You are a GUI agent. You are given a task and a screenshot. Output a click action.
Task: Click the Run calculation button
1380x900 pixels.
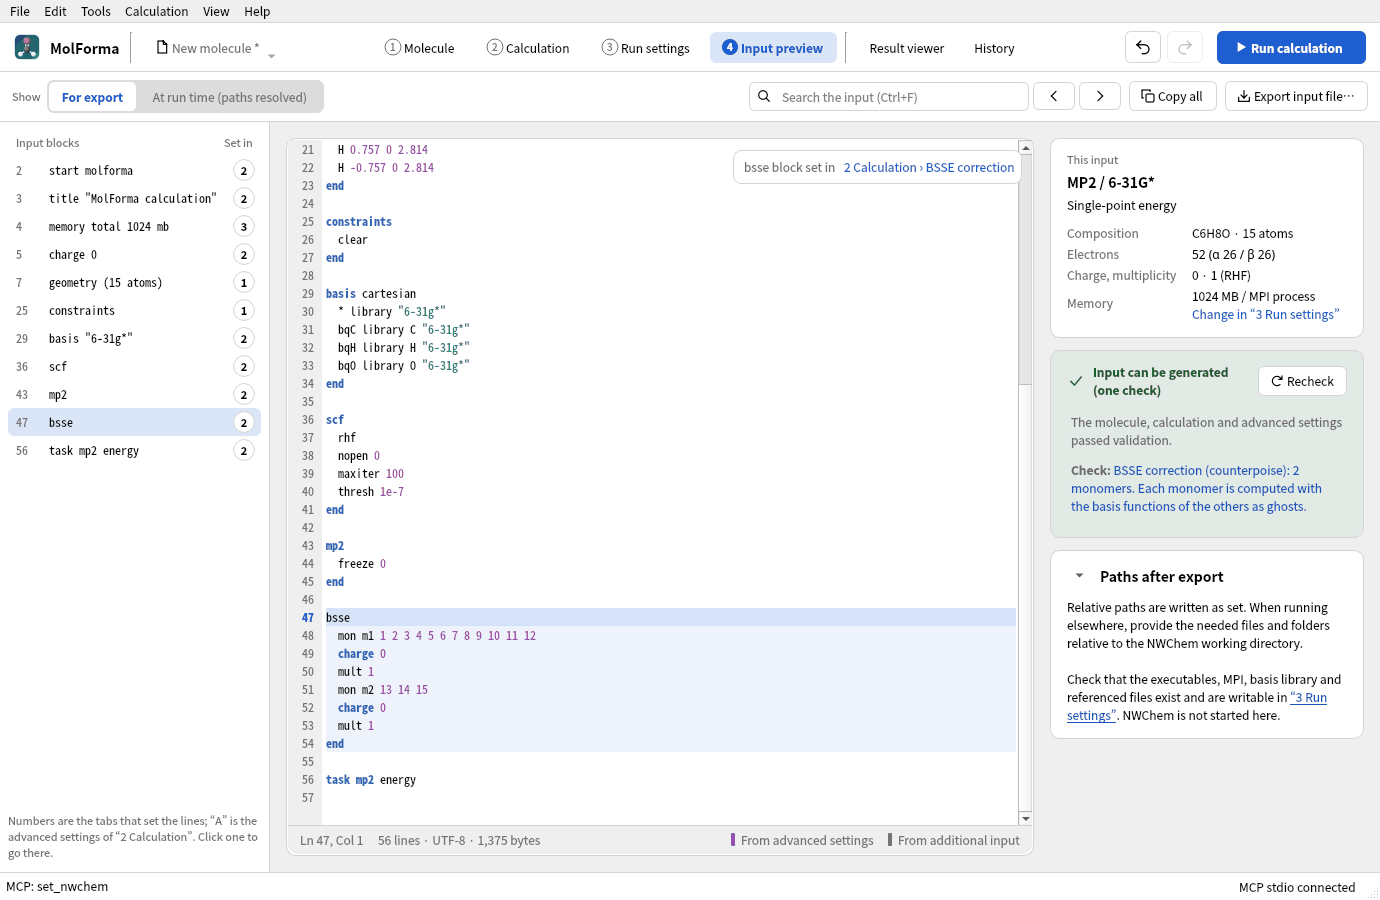(x=1291, y=47)
